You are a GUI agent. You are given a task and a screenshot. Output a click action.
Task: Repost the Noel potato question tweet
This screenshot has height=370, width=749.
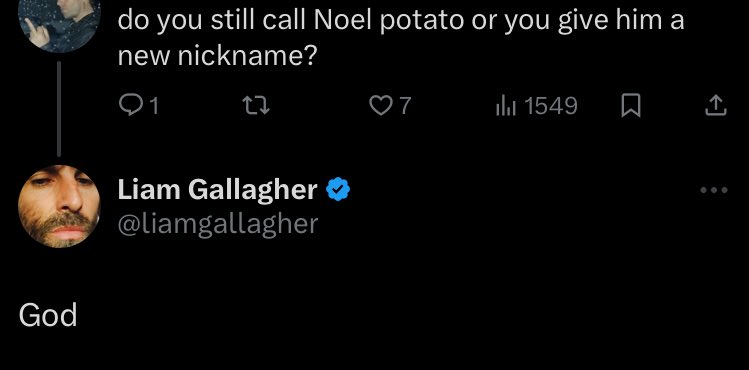(x=256, y=106)
